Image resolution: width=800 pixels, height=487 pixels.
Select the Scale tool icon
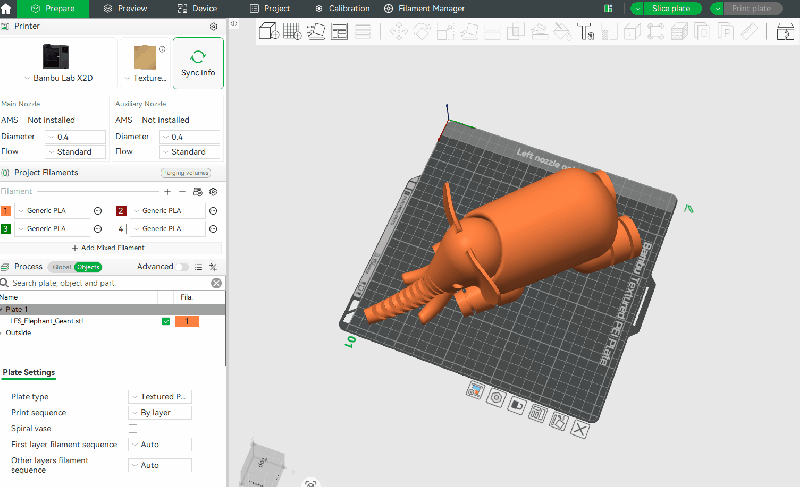pyautogui.click(x=445, y=31)
